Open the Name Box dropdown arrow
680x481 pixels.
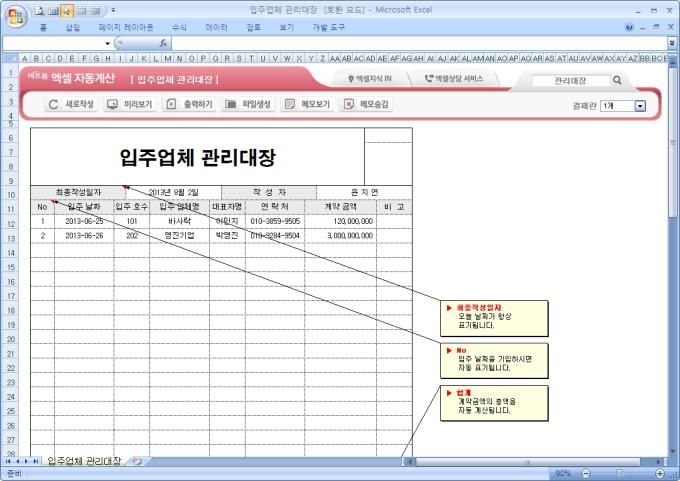pyautogui.click(x=107, y=43)
